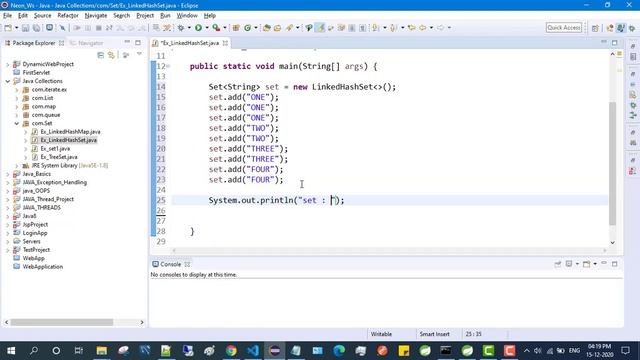The image size is (640, 360).
Task: Click the Pin Console icon
Action: pos(558,264)
